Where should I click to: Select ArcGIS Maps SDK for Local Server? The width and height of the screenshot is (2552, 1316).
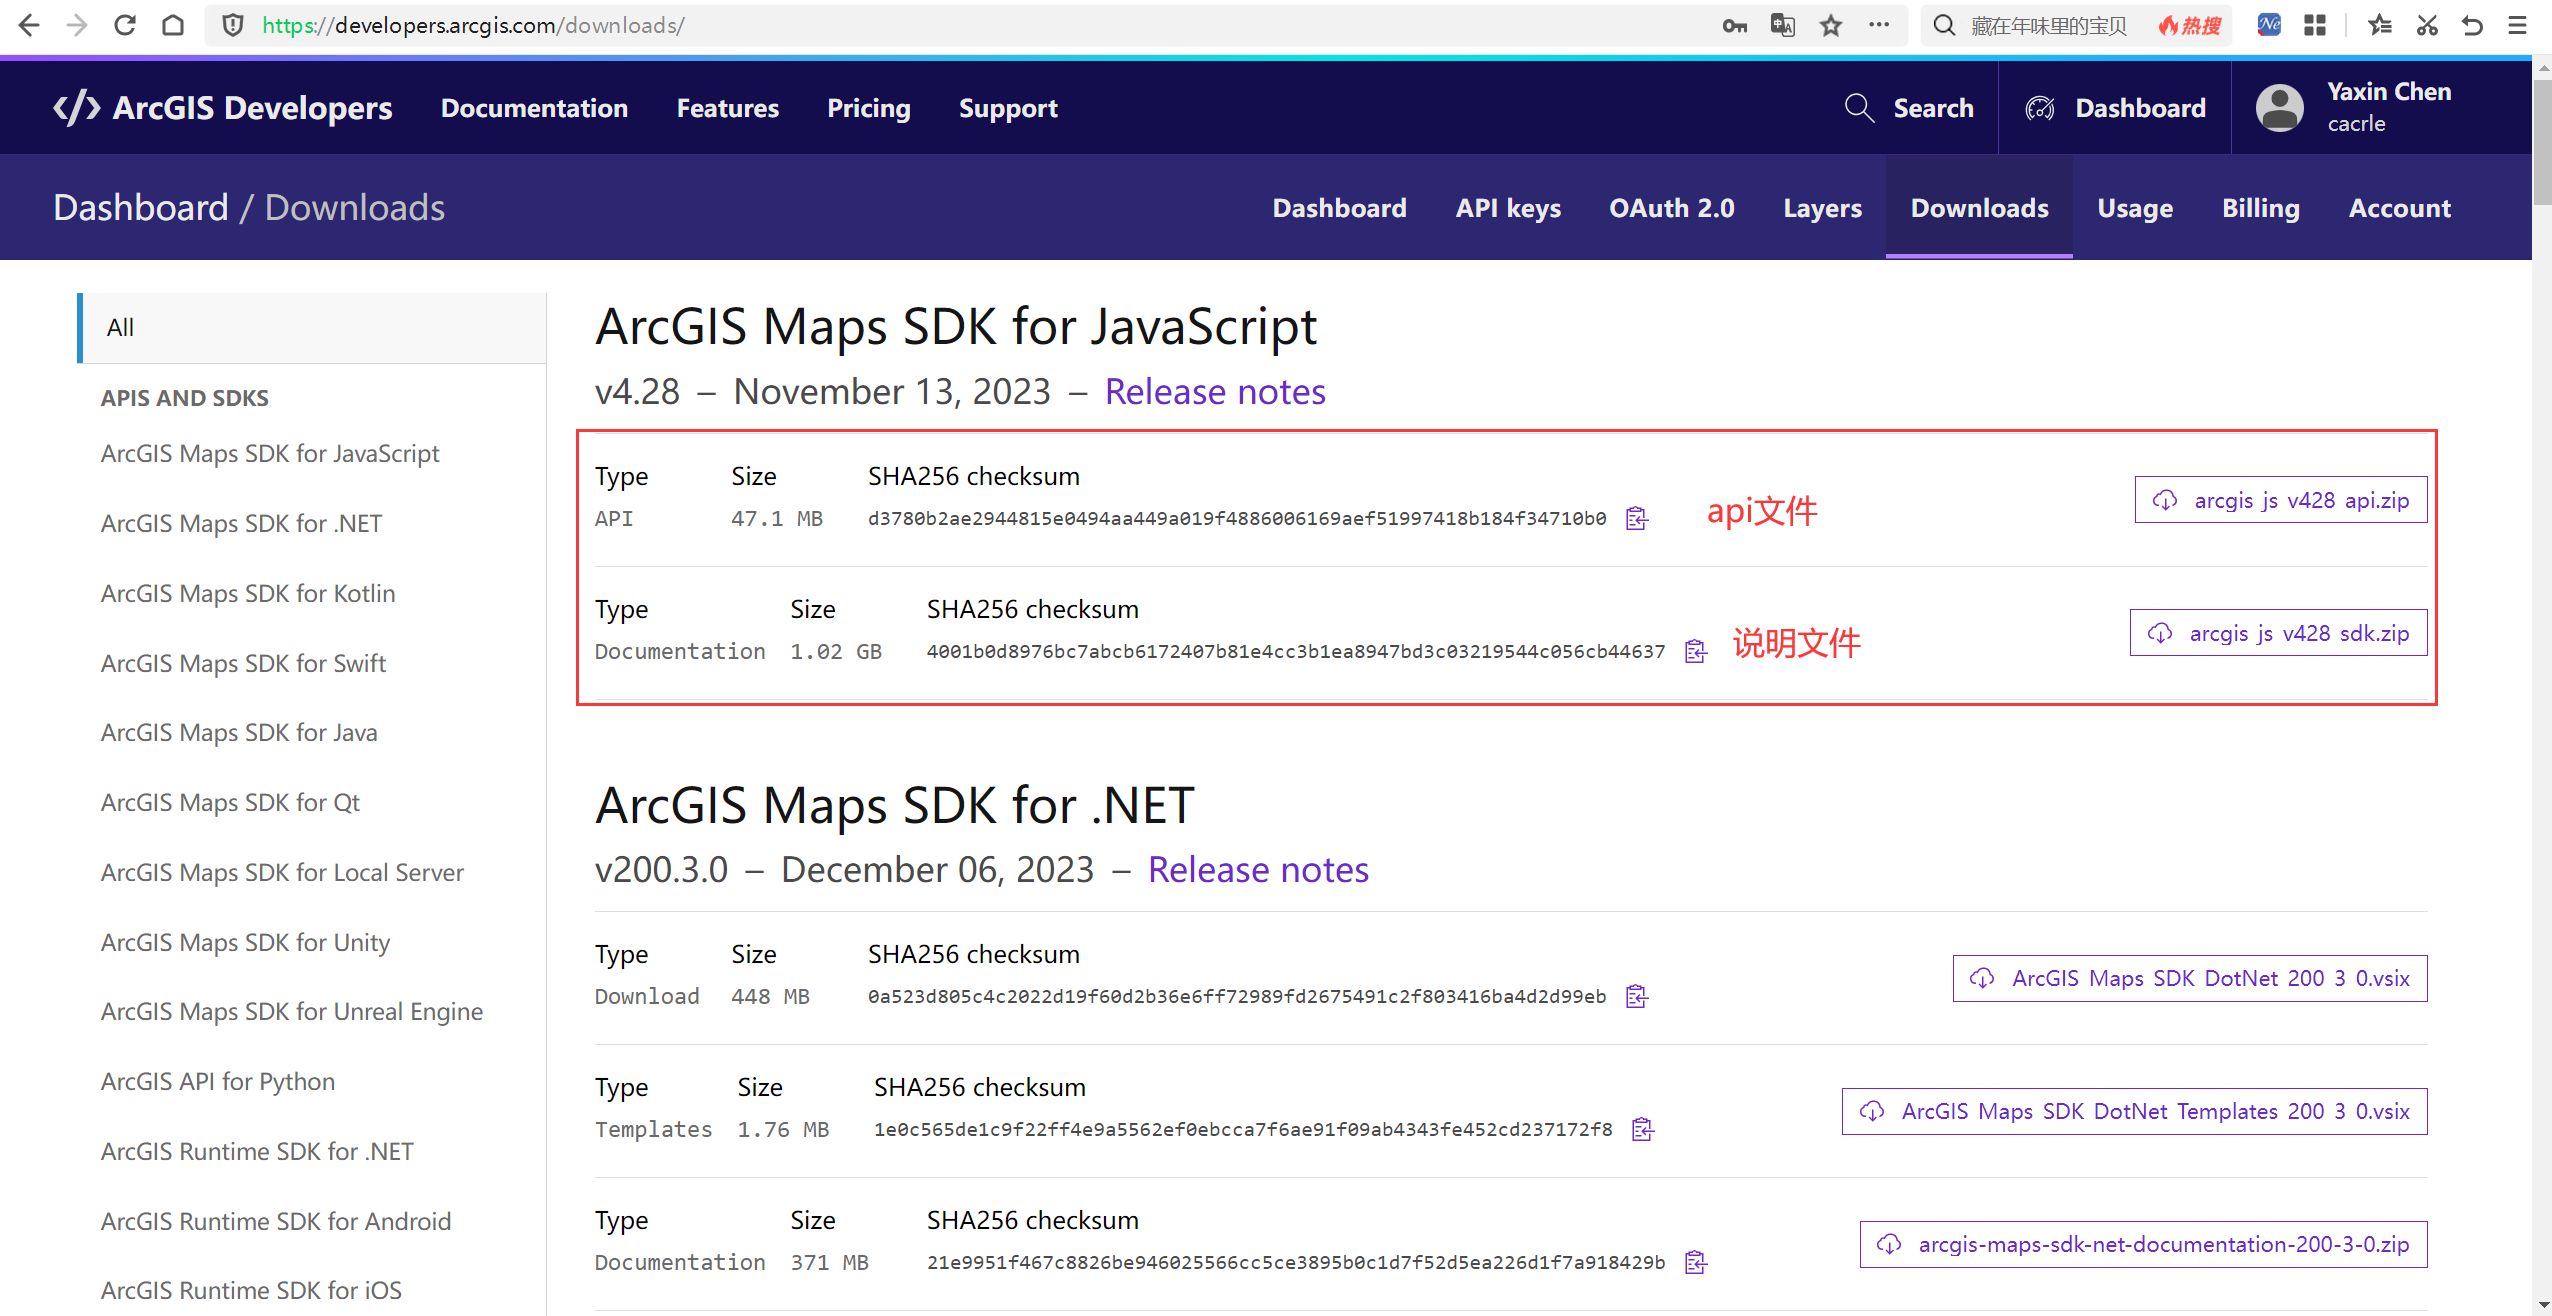coord(282,872)
